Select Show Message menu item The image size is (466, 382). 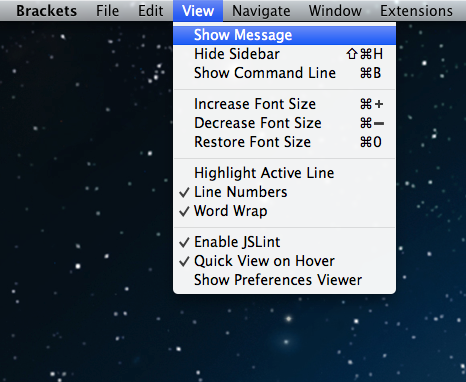pos(284,35)
